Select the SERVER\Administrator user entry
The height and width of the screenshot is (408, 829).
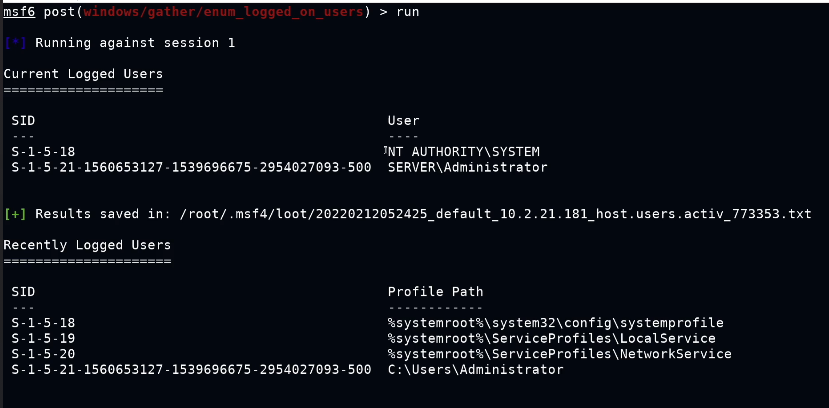[467, 167]
